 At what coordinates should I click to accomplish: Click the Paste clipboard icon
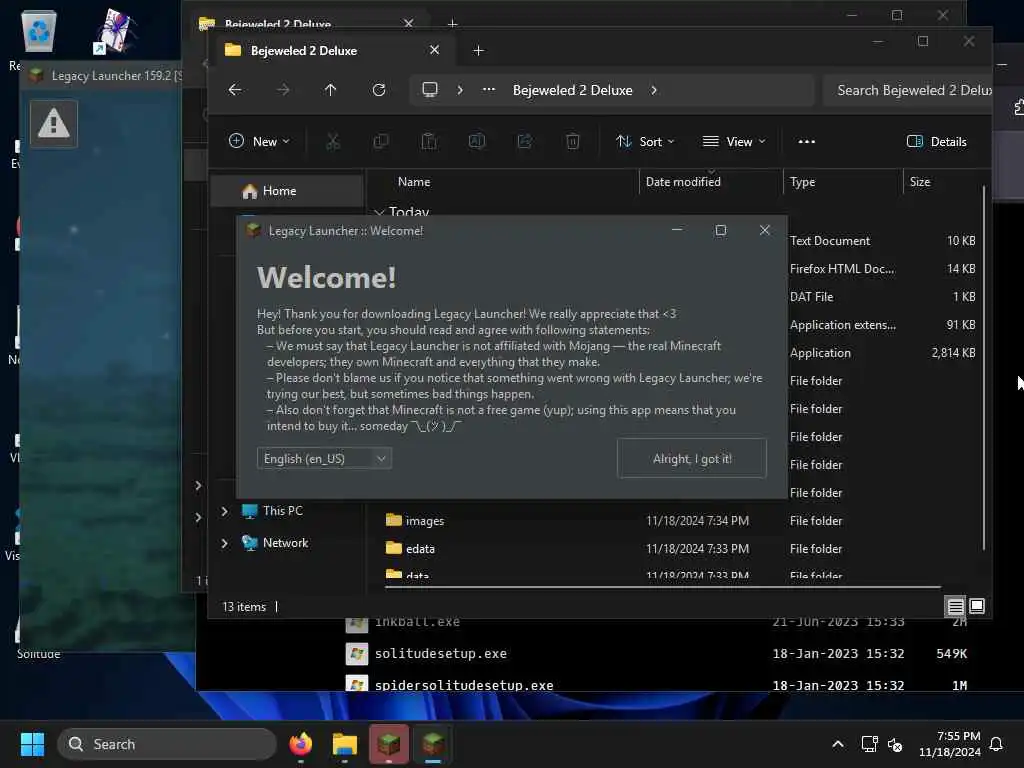[429, 141]
